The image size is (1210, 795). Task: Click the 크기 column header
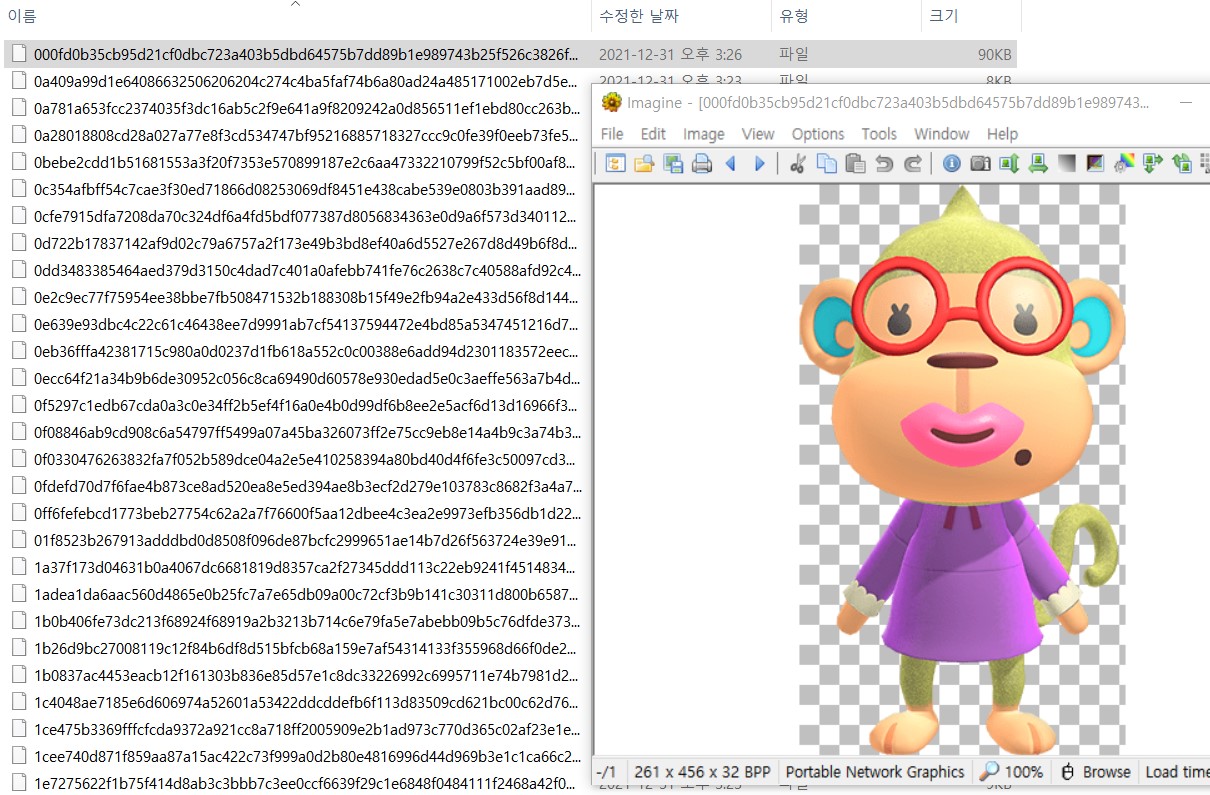click(x=943, y=16)
